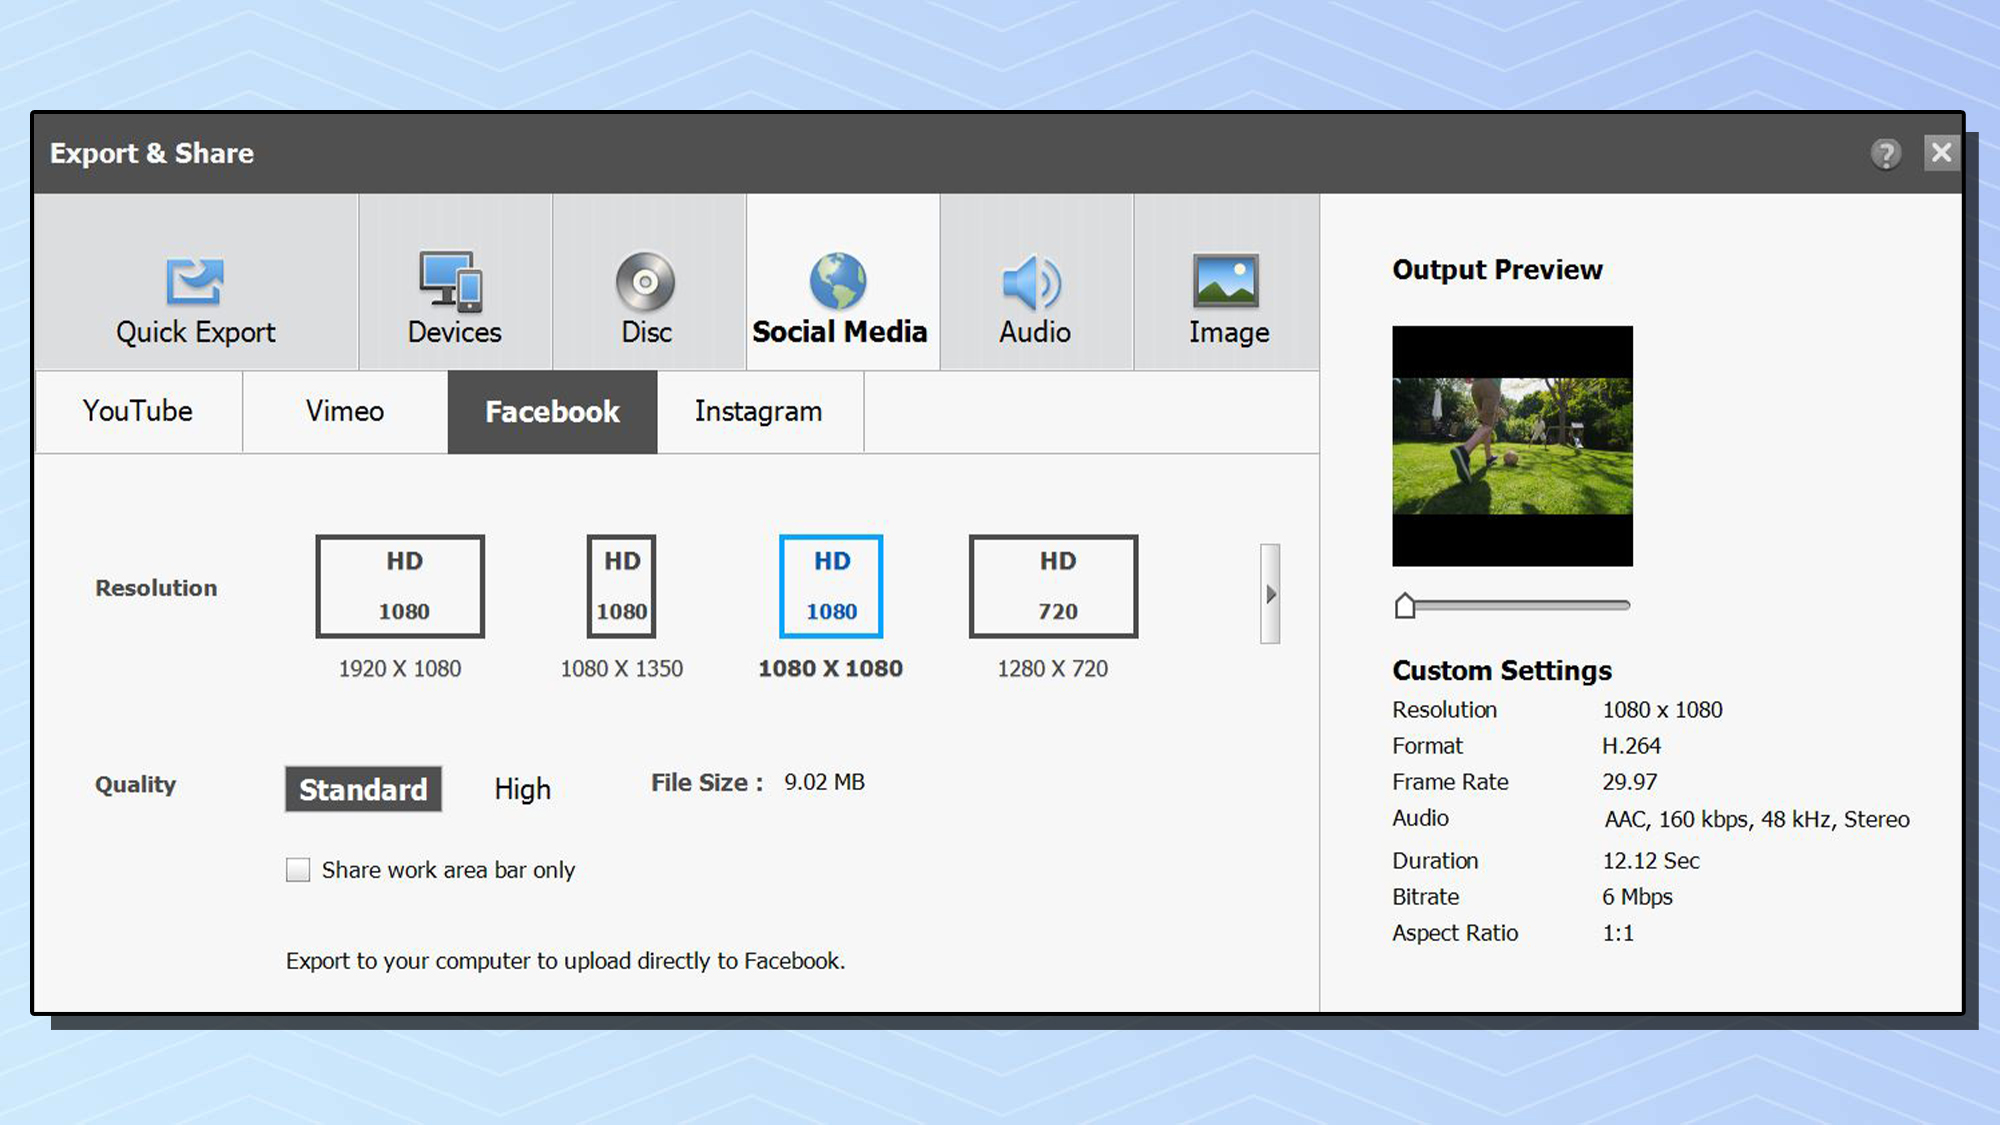Enable Share work area bar only checkbox

tap(297, 868)
